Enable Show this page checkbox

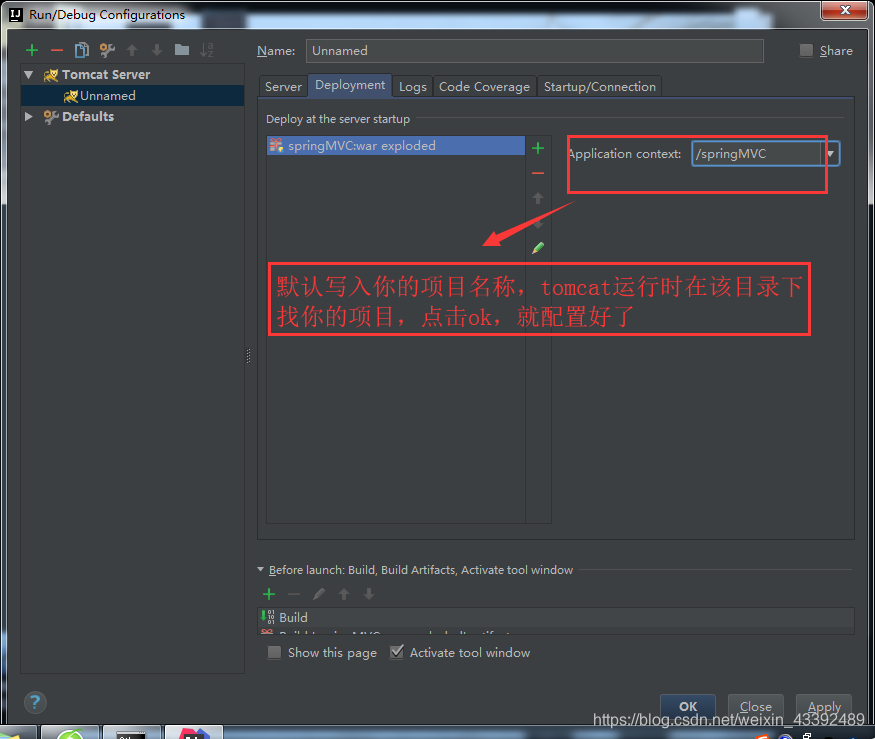(x=275, y=652)
